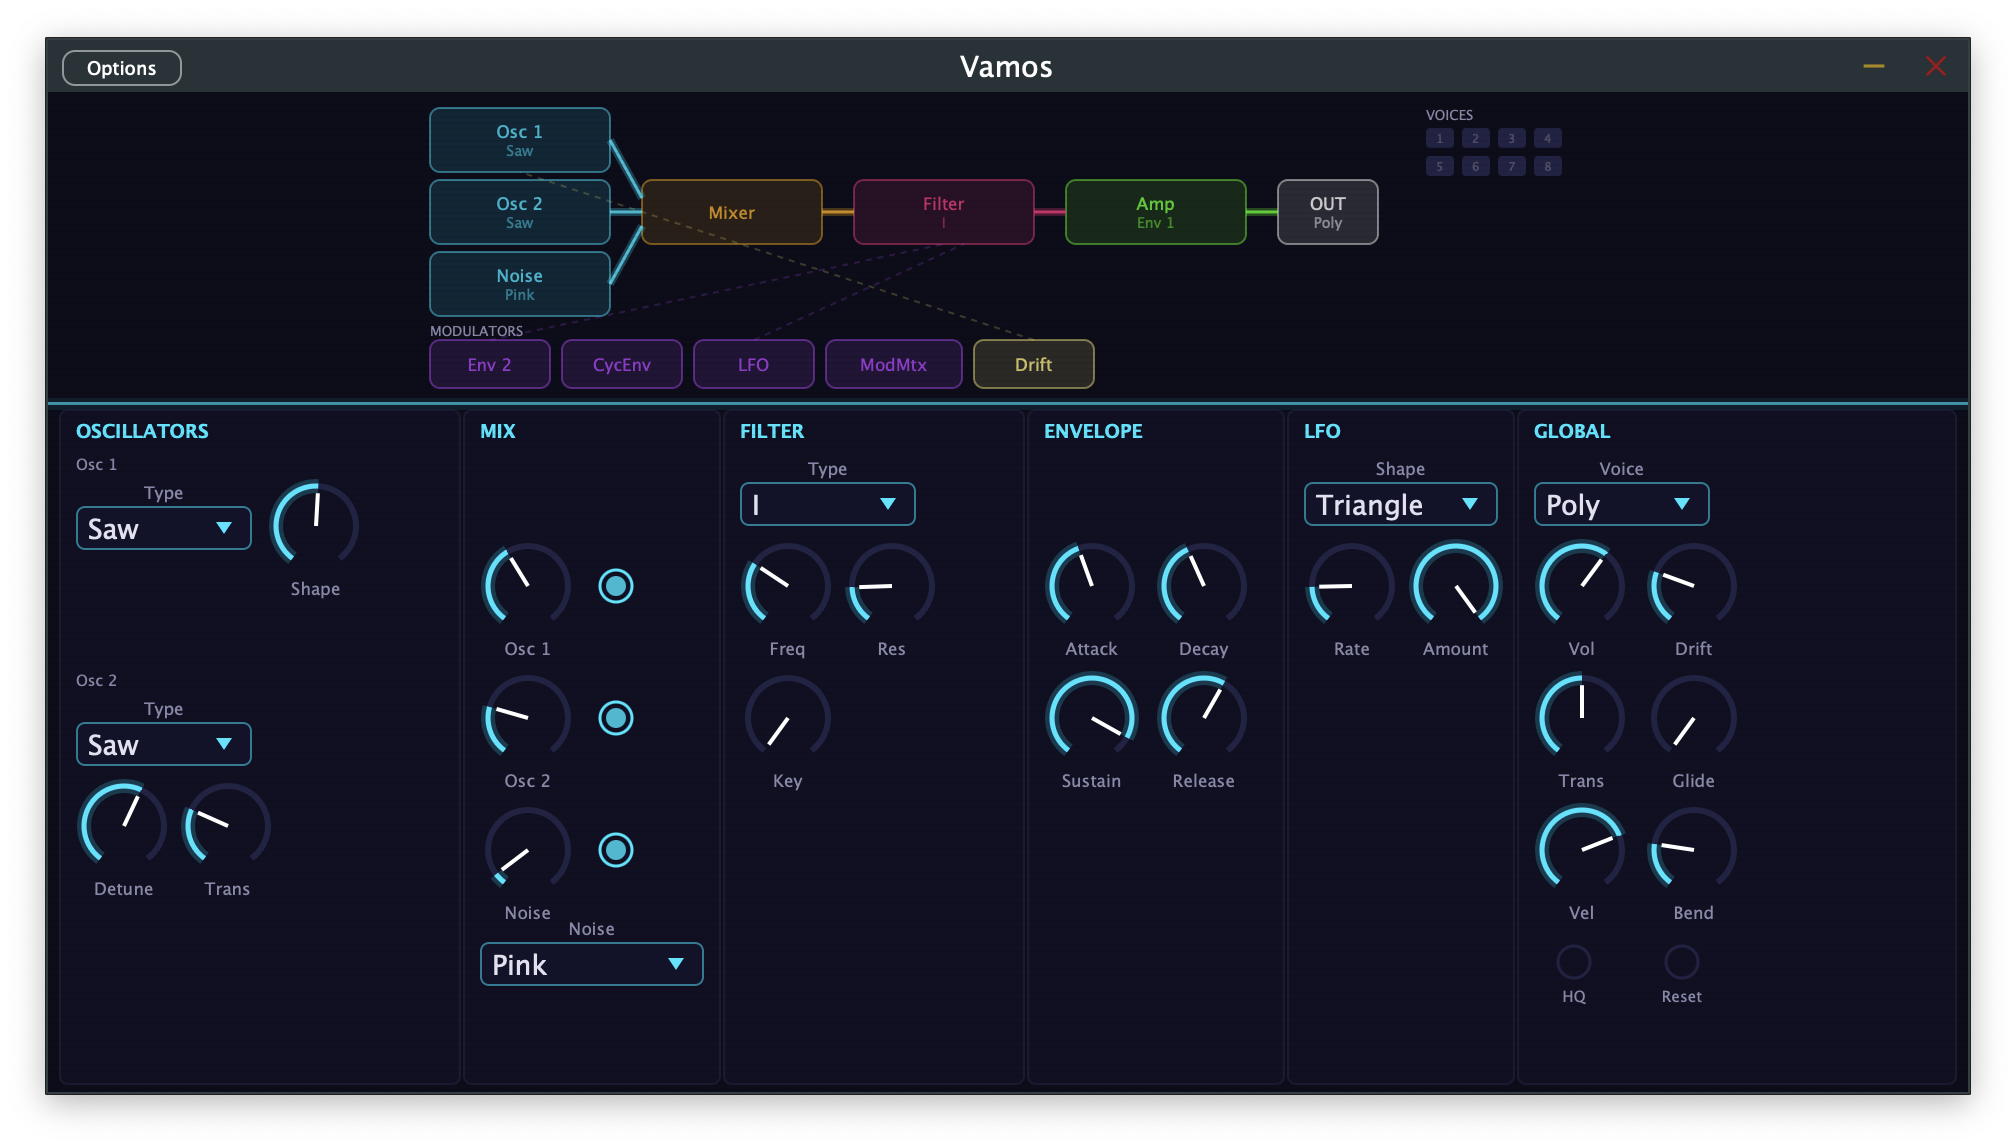Screen dimensions: 2016x1148
Task: Turn the Sustain knob in the Envelope section
Action: pos(1090,717)
